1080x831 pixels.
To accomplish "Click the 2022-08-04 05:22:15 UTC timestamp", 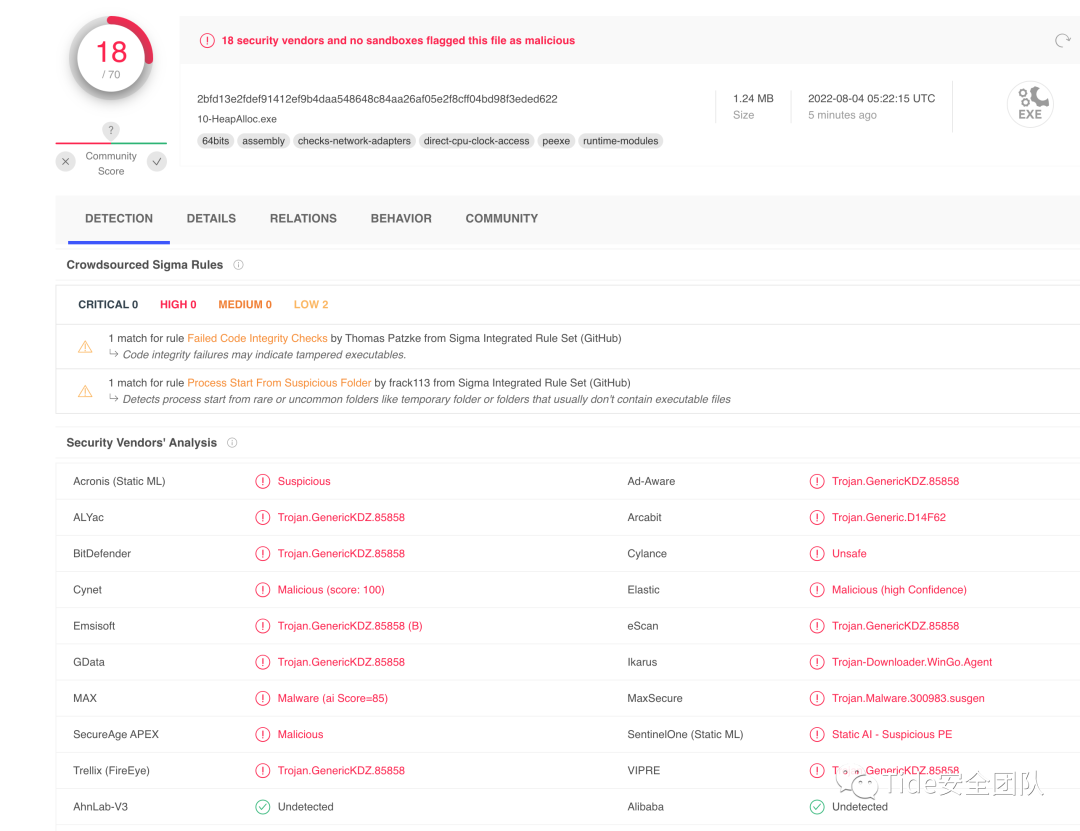I will [x=871, y=99].
